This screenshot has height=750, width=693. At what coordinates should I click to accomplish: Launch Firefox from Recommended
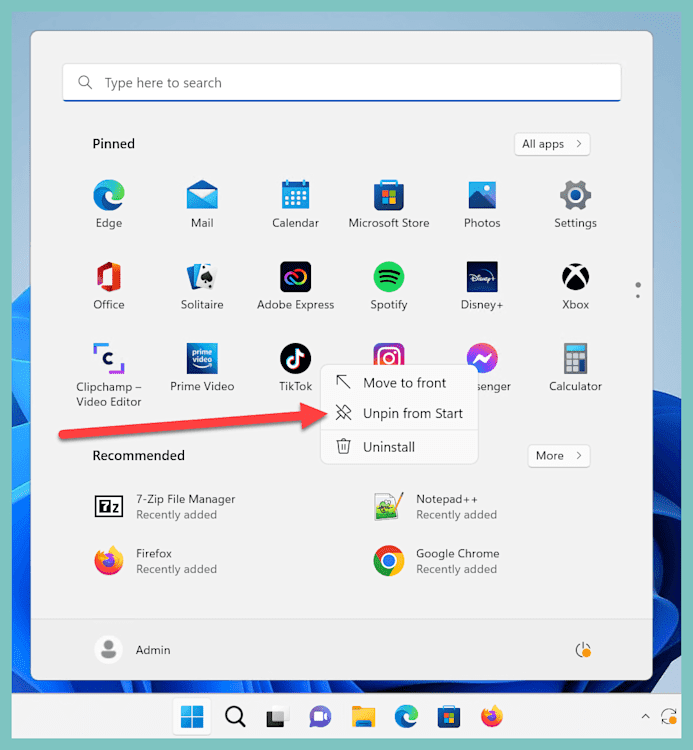point(156,561)
